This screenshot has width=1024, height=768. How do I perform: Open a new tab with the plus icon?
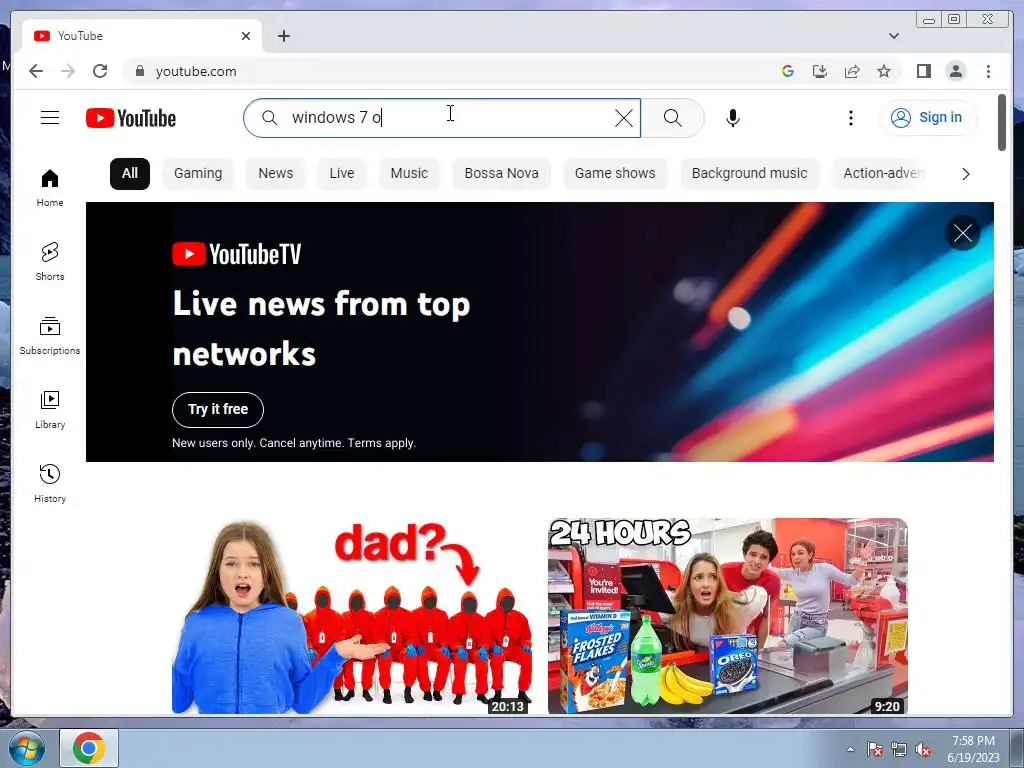tap(283, 36)
